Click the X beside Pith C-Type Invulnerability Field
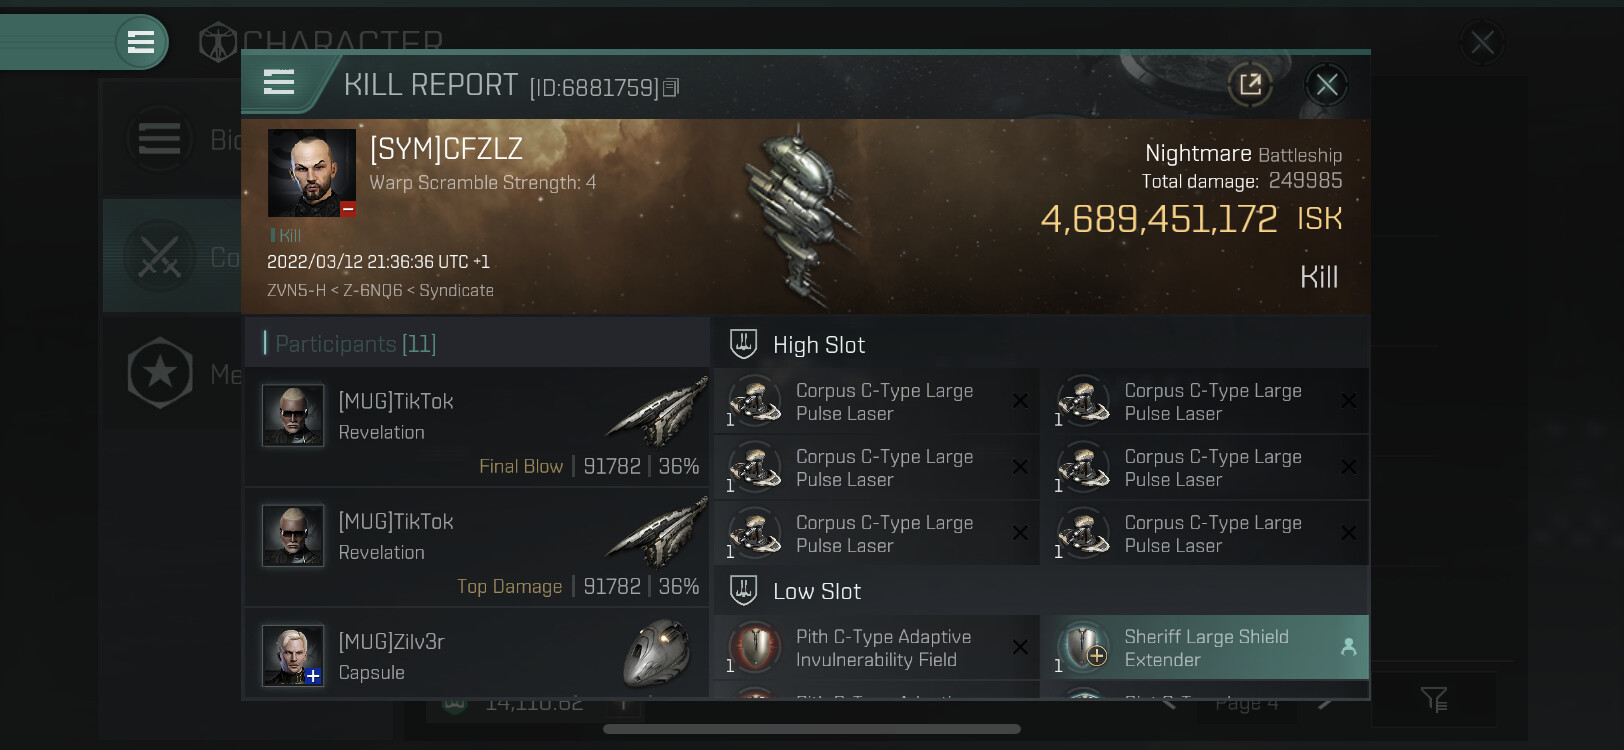Screen dimensions: 1624x750 [1020, 647]
